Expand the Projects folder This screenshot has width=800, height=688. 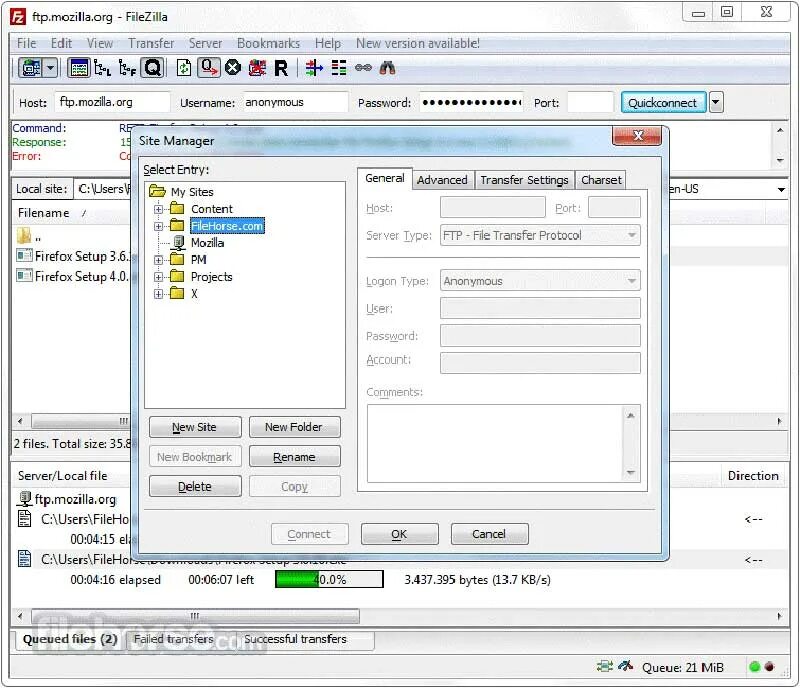[159, 277]
